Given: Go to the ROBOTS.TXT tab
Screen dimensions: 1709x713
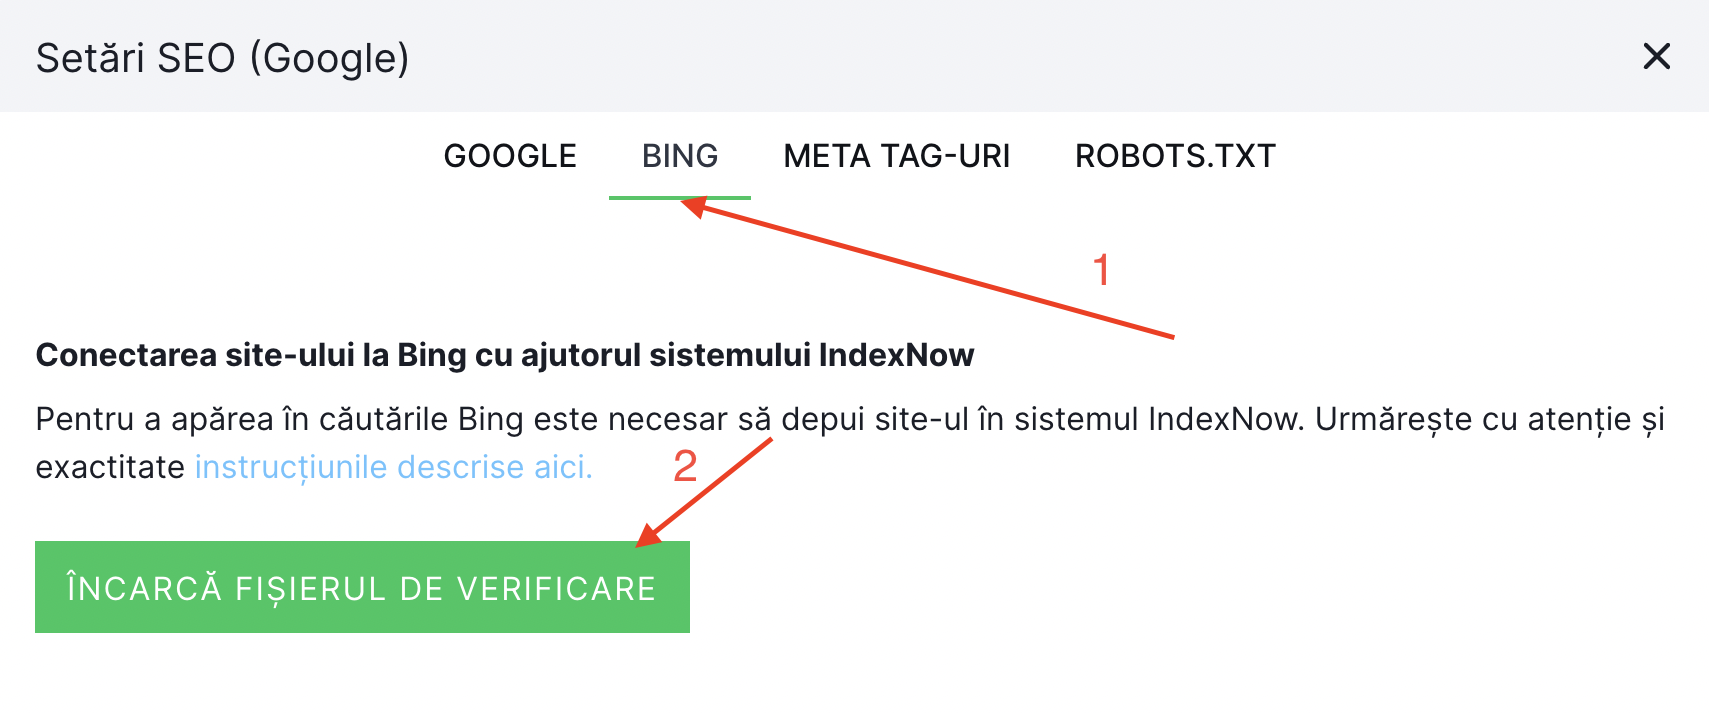Looking at the screenshot, I should (1175, 156).
